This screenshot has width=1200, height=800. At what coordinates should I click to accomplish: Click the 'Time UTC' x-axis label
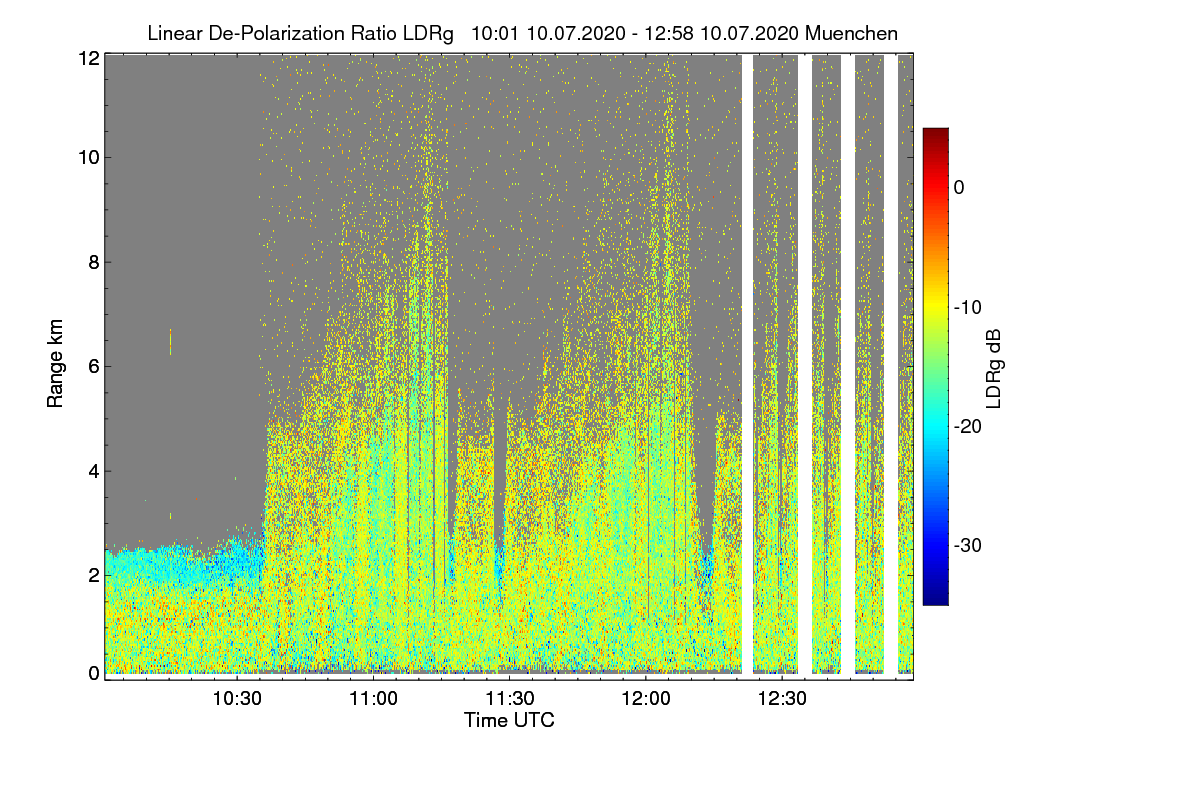point(509,720)
